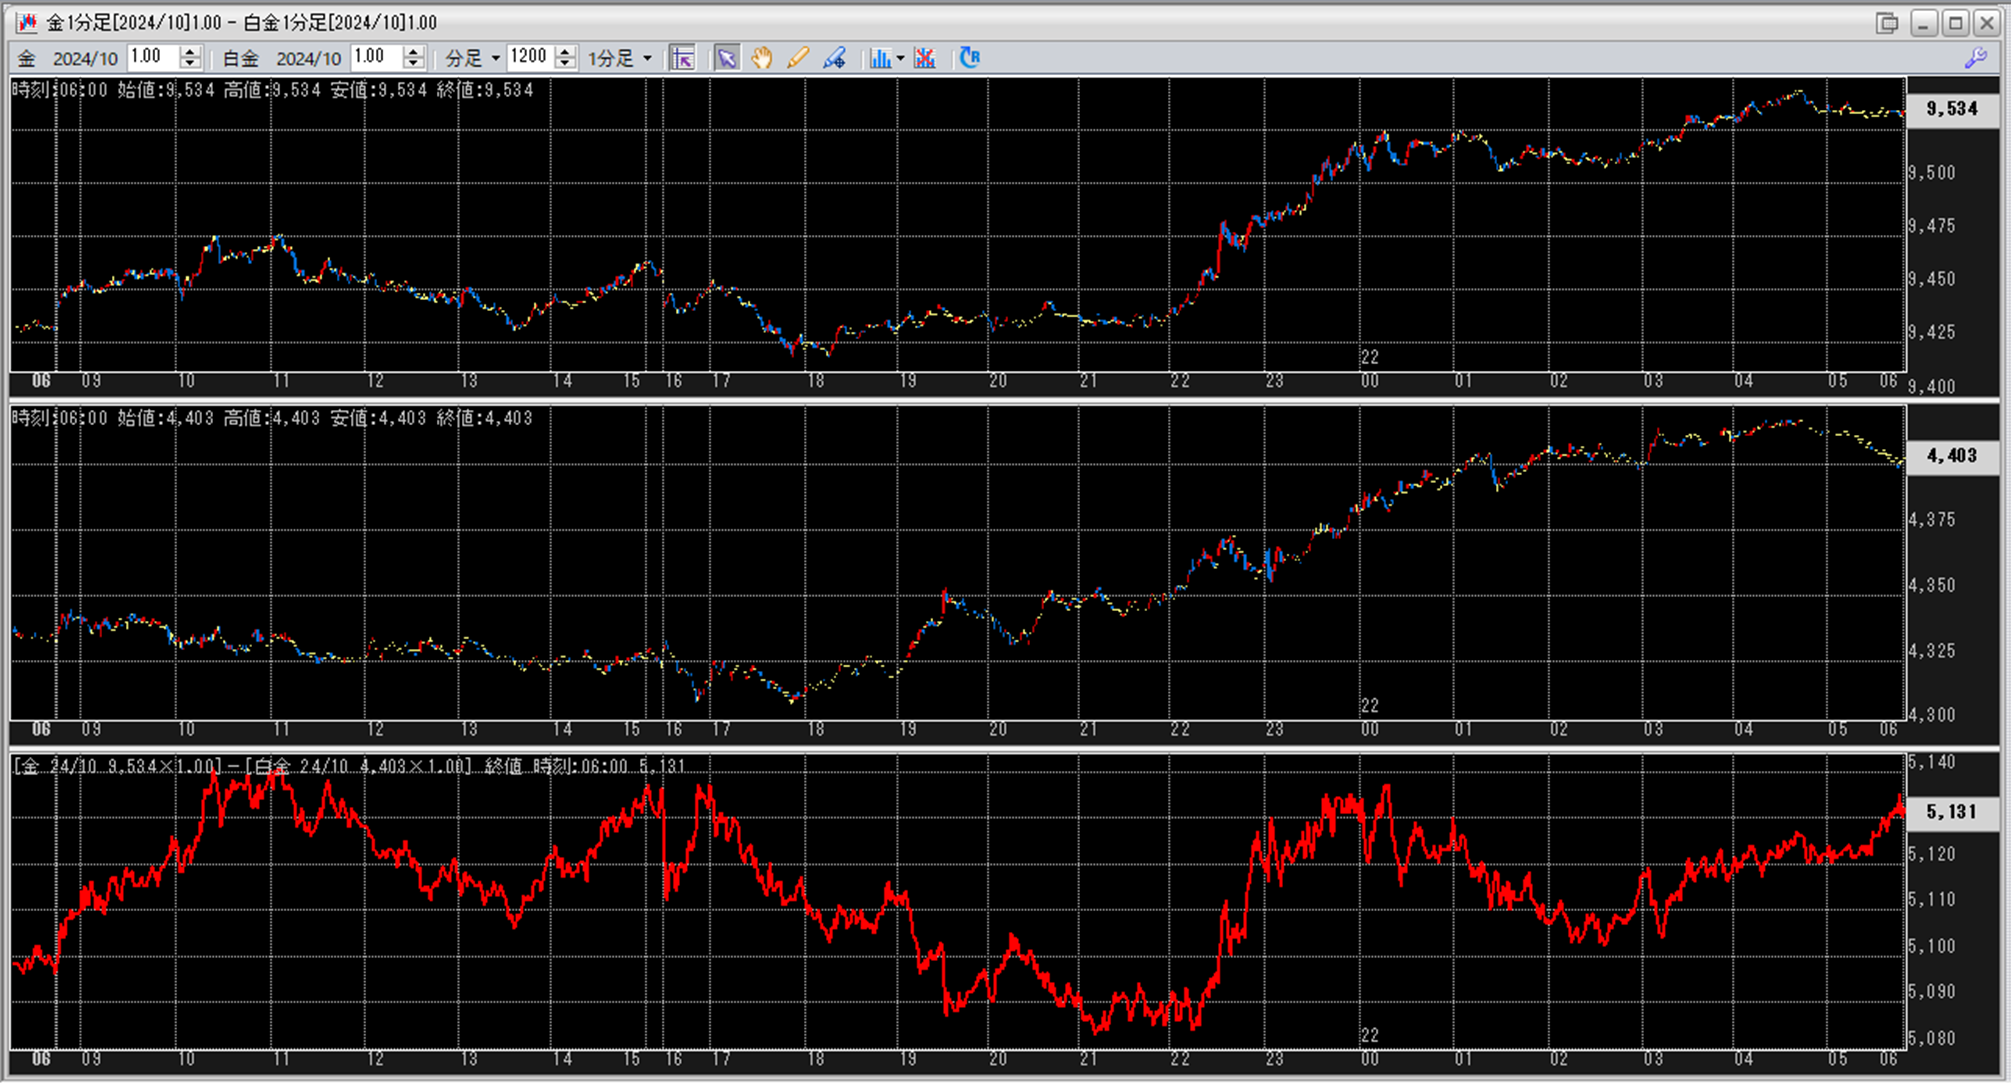2011x1084 pixels.
Task: Open the bar chart indicator dropdown
Action: 900,58
